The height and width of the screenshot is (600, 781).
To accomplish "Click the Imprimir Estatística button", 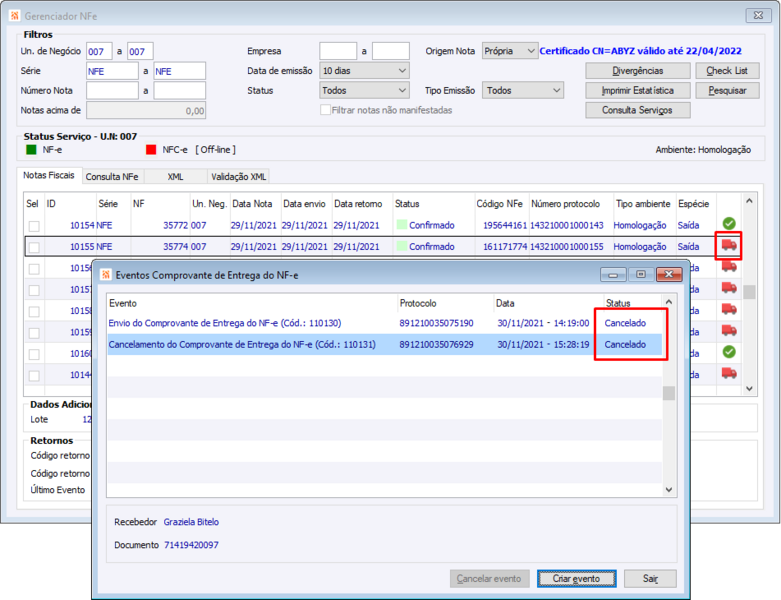I will pyautogui.click(x=638, y=91).
